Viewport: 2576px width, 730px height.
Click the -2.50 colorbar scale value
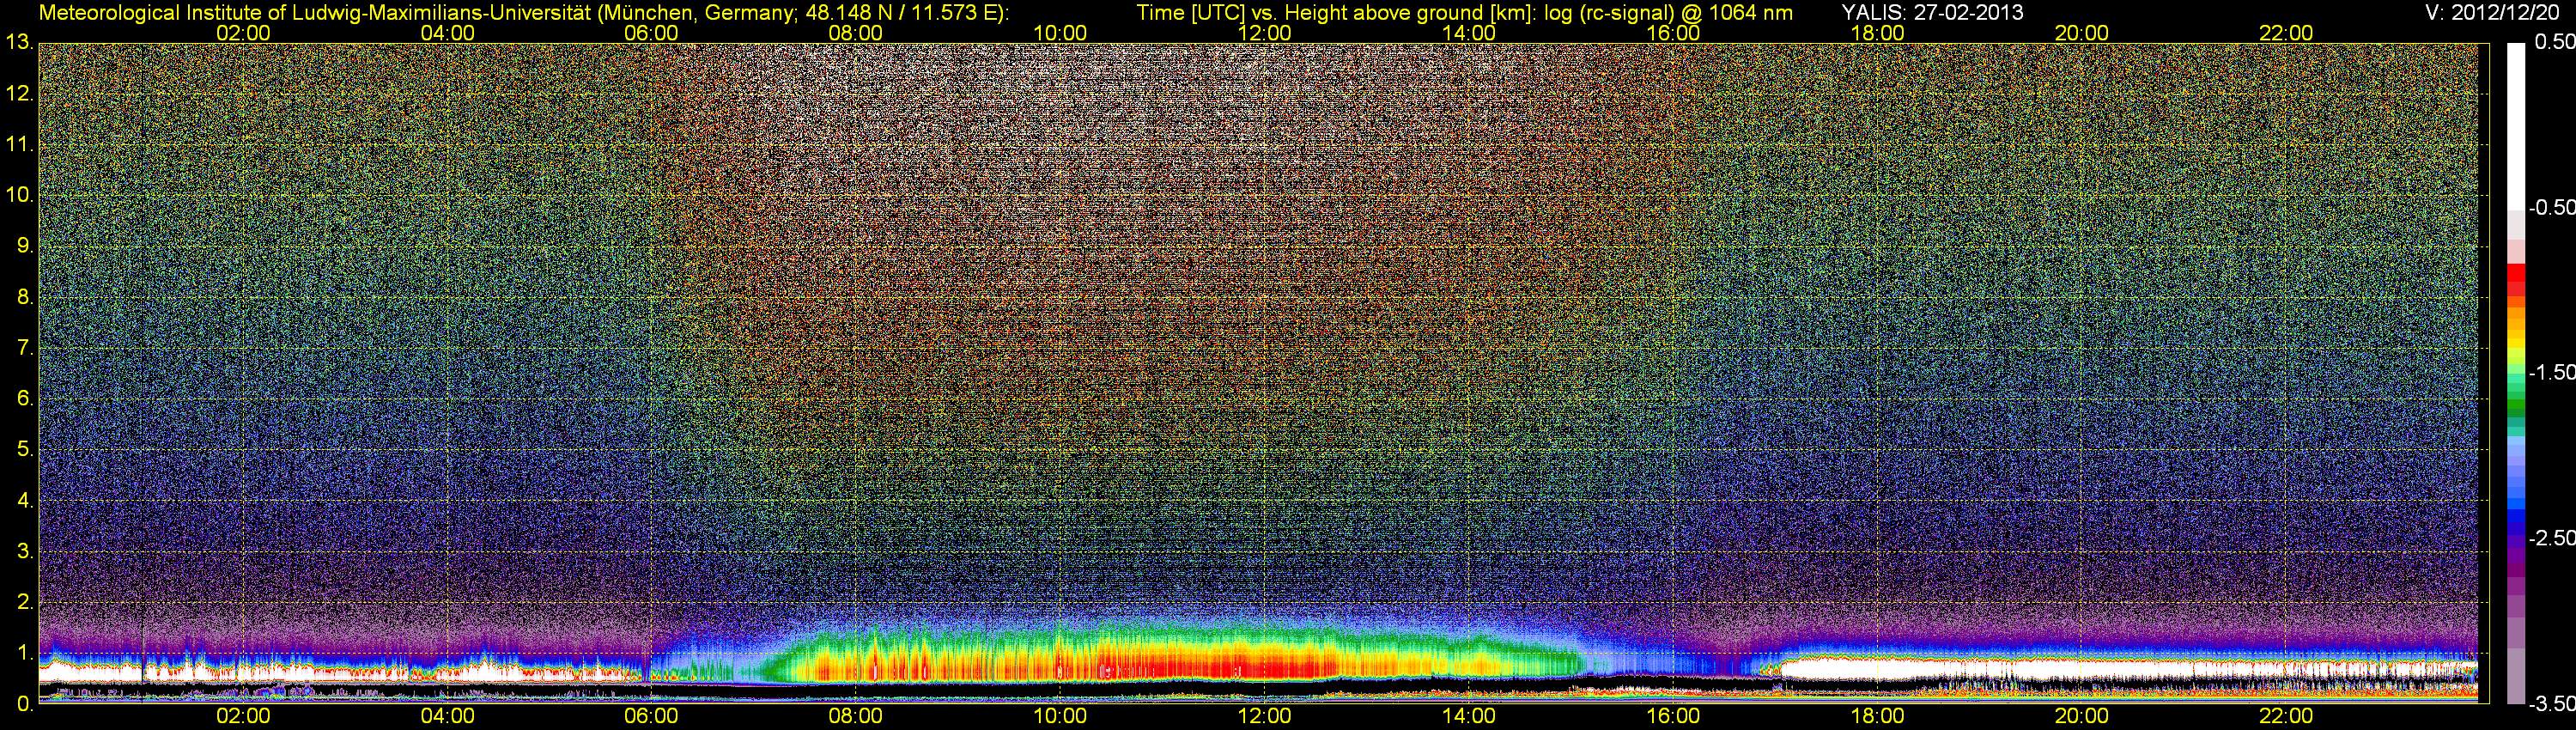[x=2552, y=538]
